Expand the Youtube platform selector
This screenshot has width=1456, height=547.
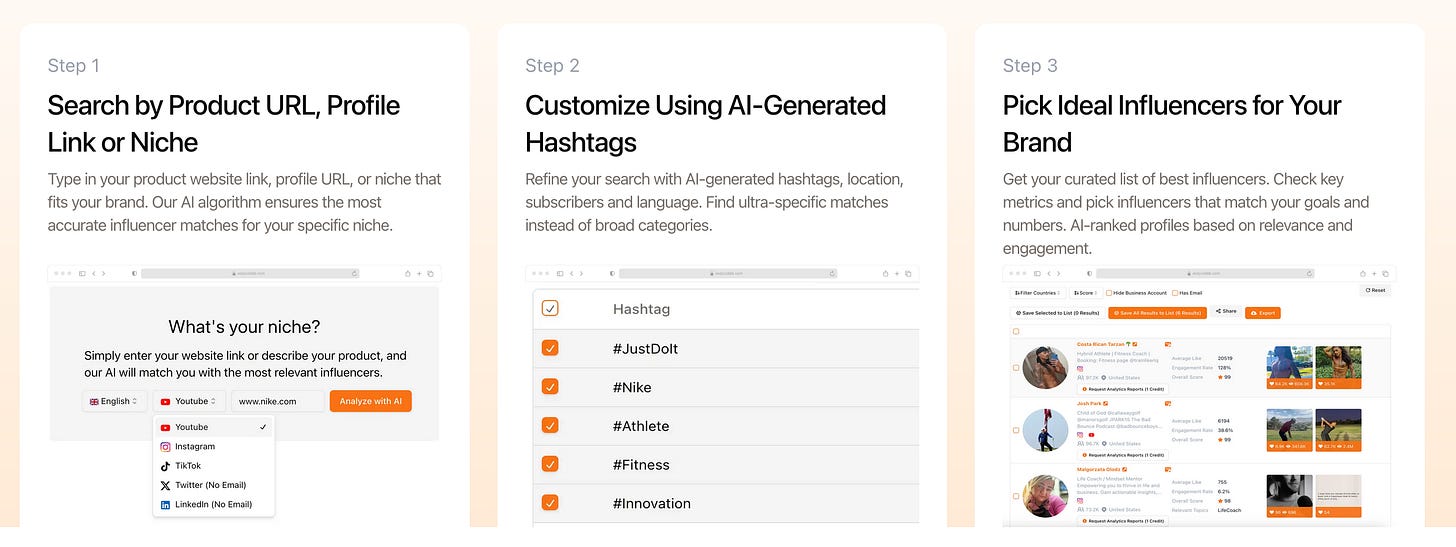click(189, 401)
